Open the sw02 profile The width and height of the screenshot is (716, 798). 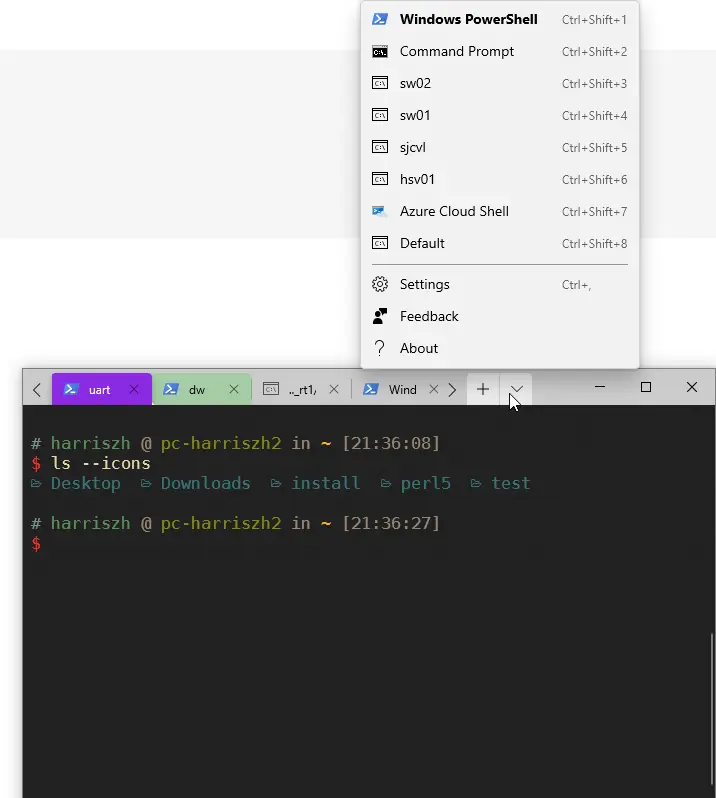click(500, 83)
